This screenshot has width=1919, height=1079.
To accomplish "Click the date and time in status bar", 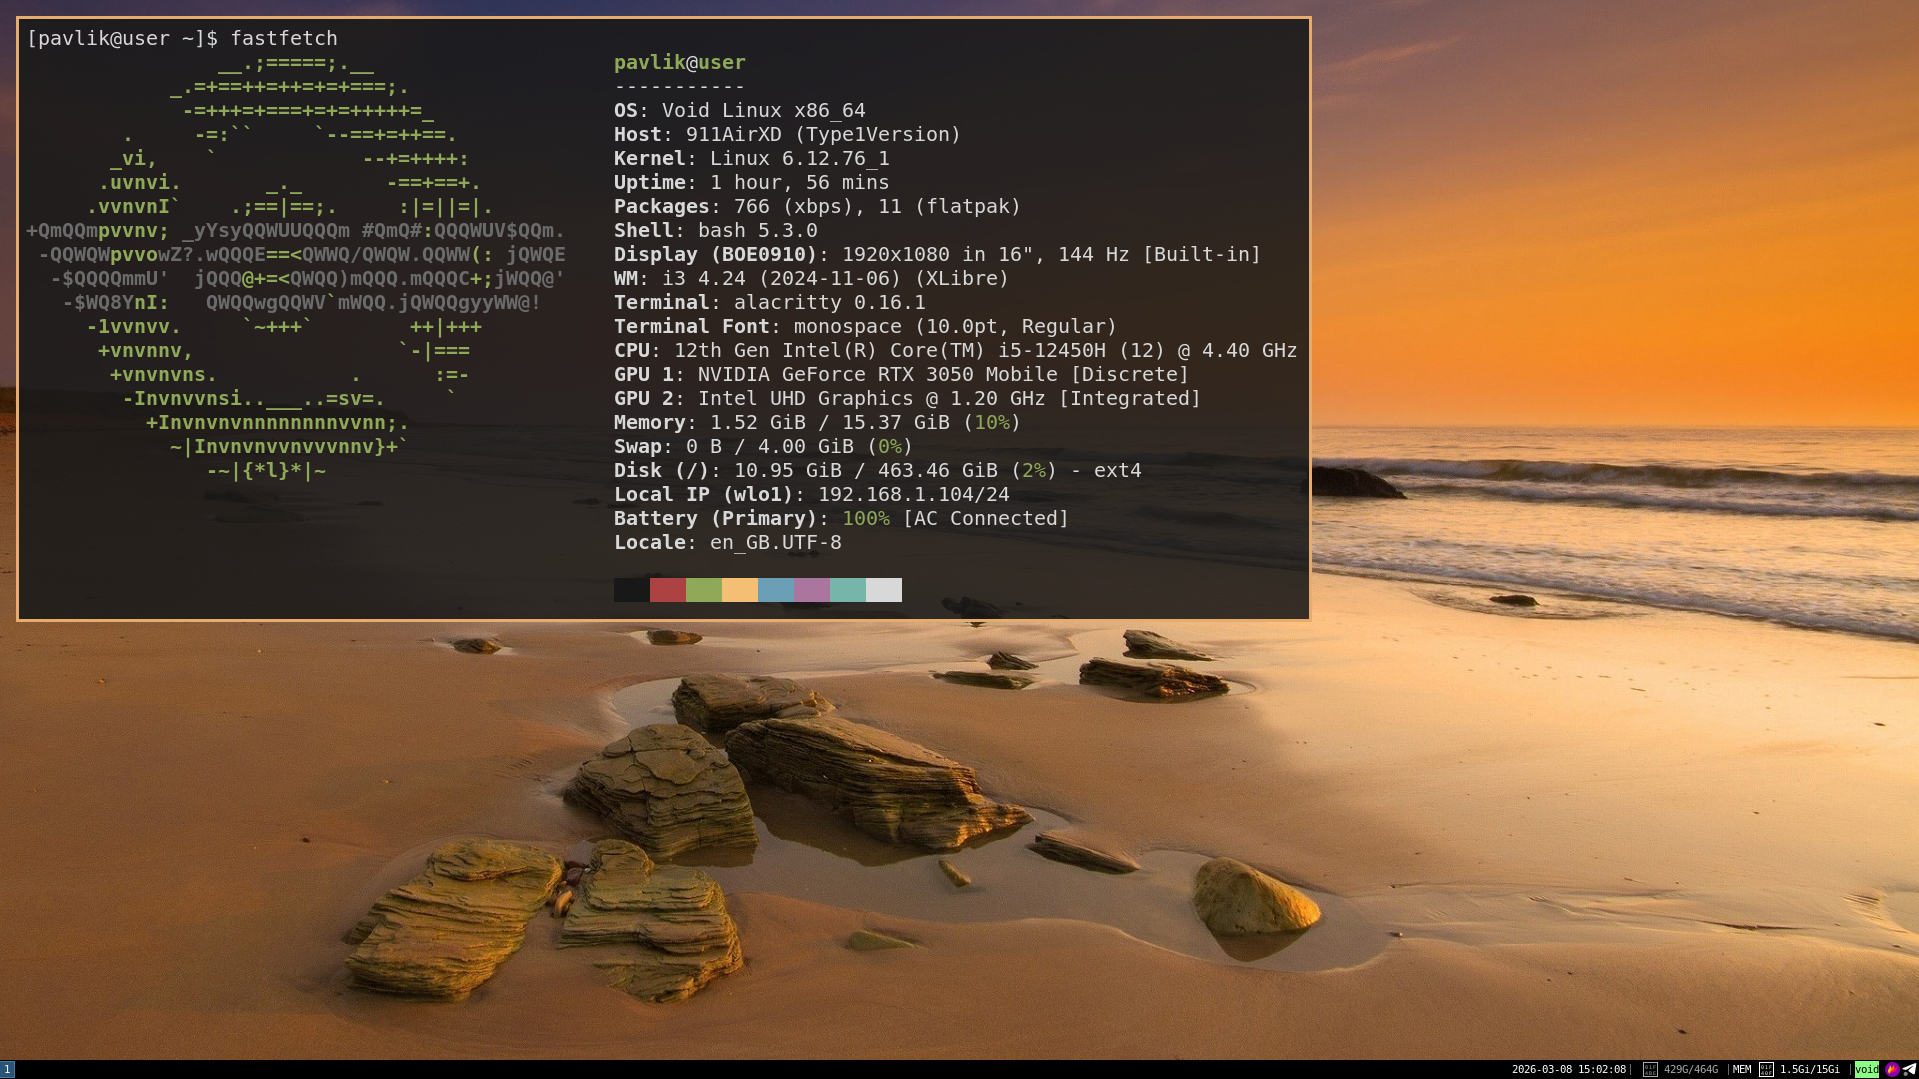I will (x=1568, y=1069).
